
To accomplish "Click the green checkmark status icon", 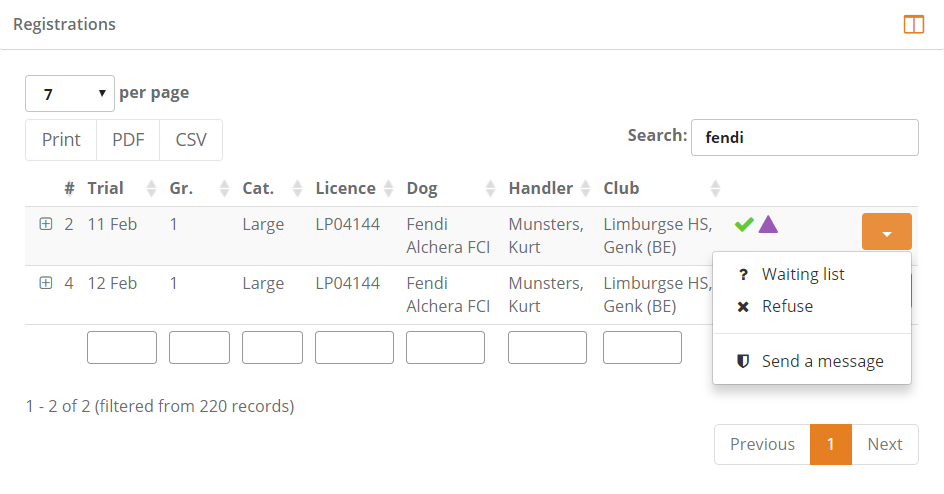I will (743, 224).
